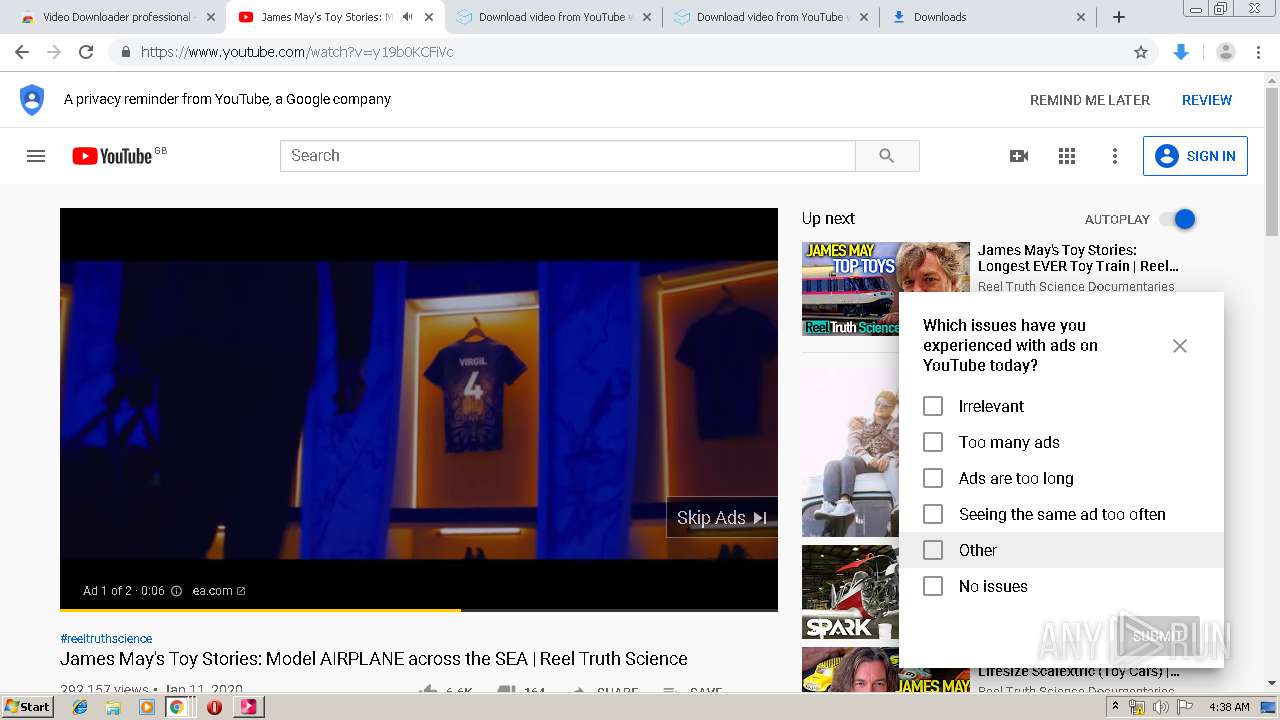Click into the YouTube search field

tap(568, 156)
